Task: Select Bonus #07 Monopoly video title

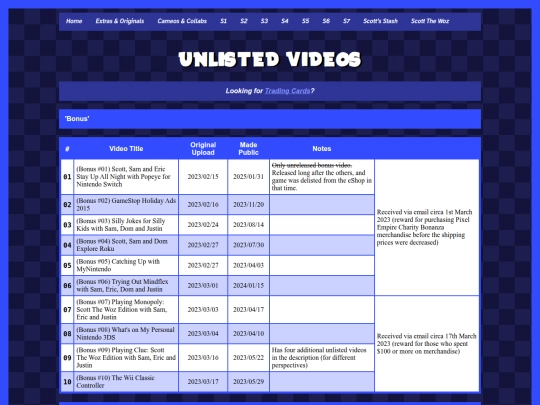Action: click(x=122, y=309)
